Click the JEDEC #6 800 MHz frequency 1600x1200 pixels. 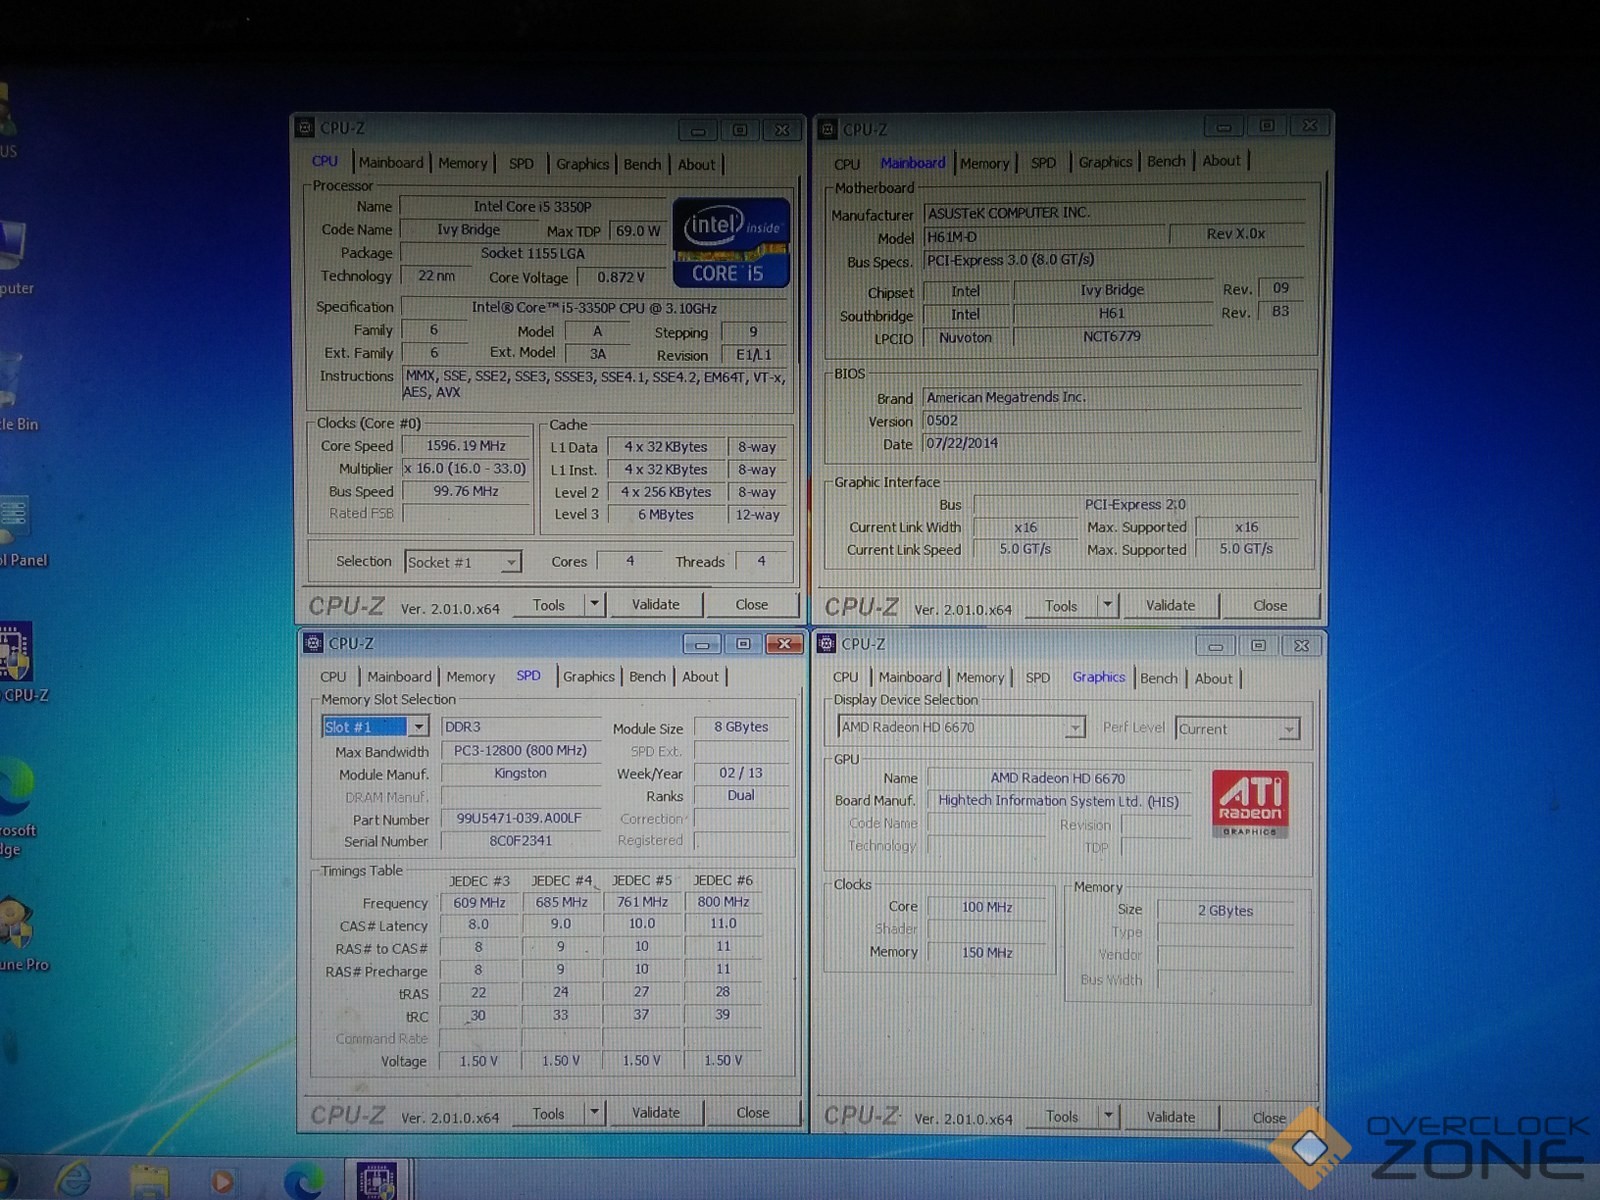tap(723, 902)
